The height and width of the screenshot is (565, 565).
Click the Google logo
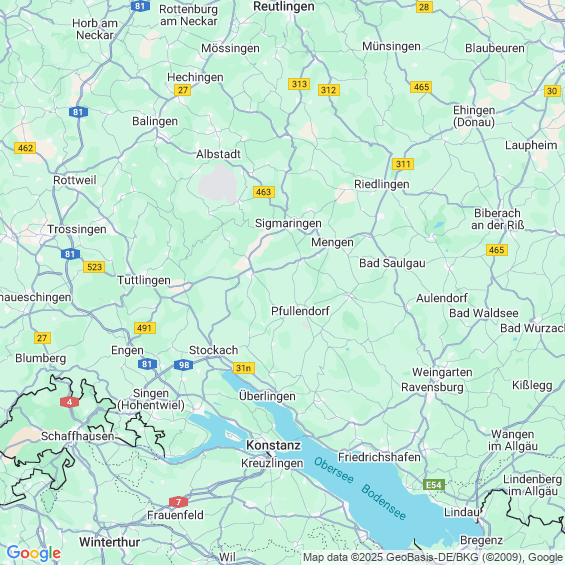pyautogui.click(x=34, y=553)
